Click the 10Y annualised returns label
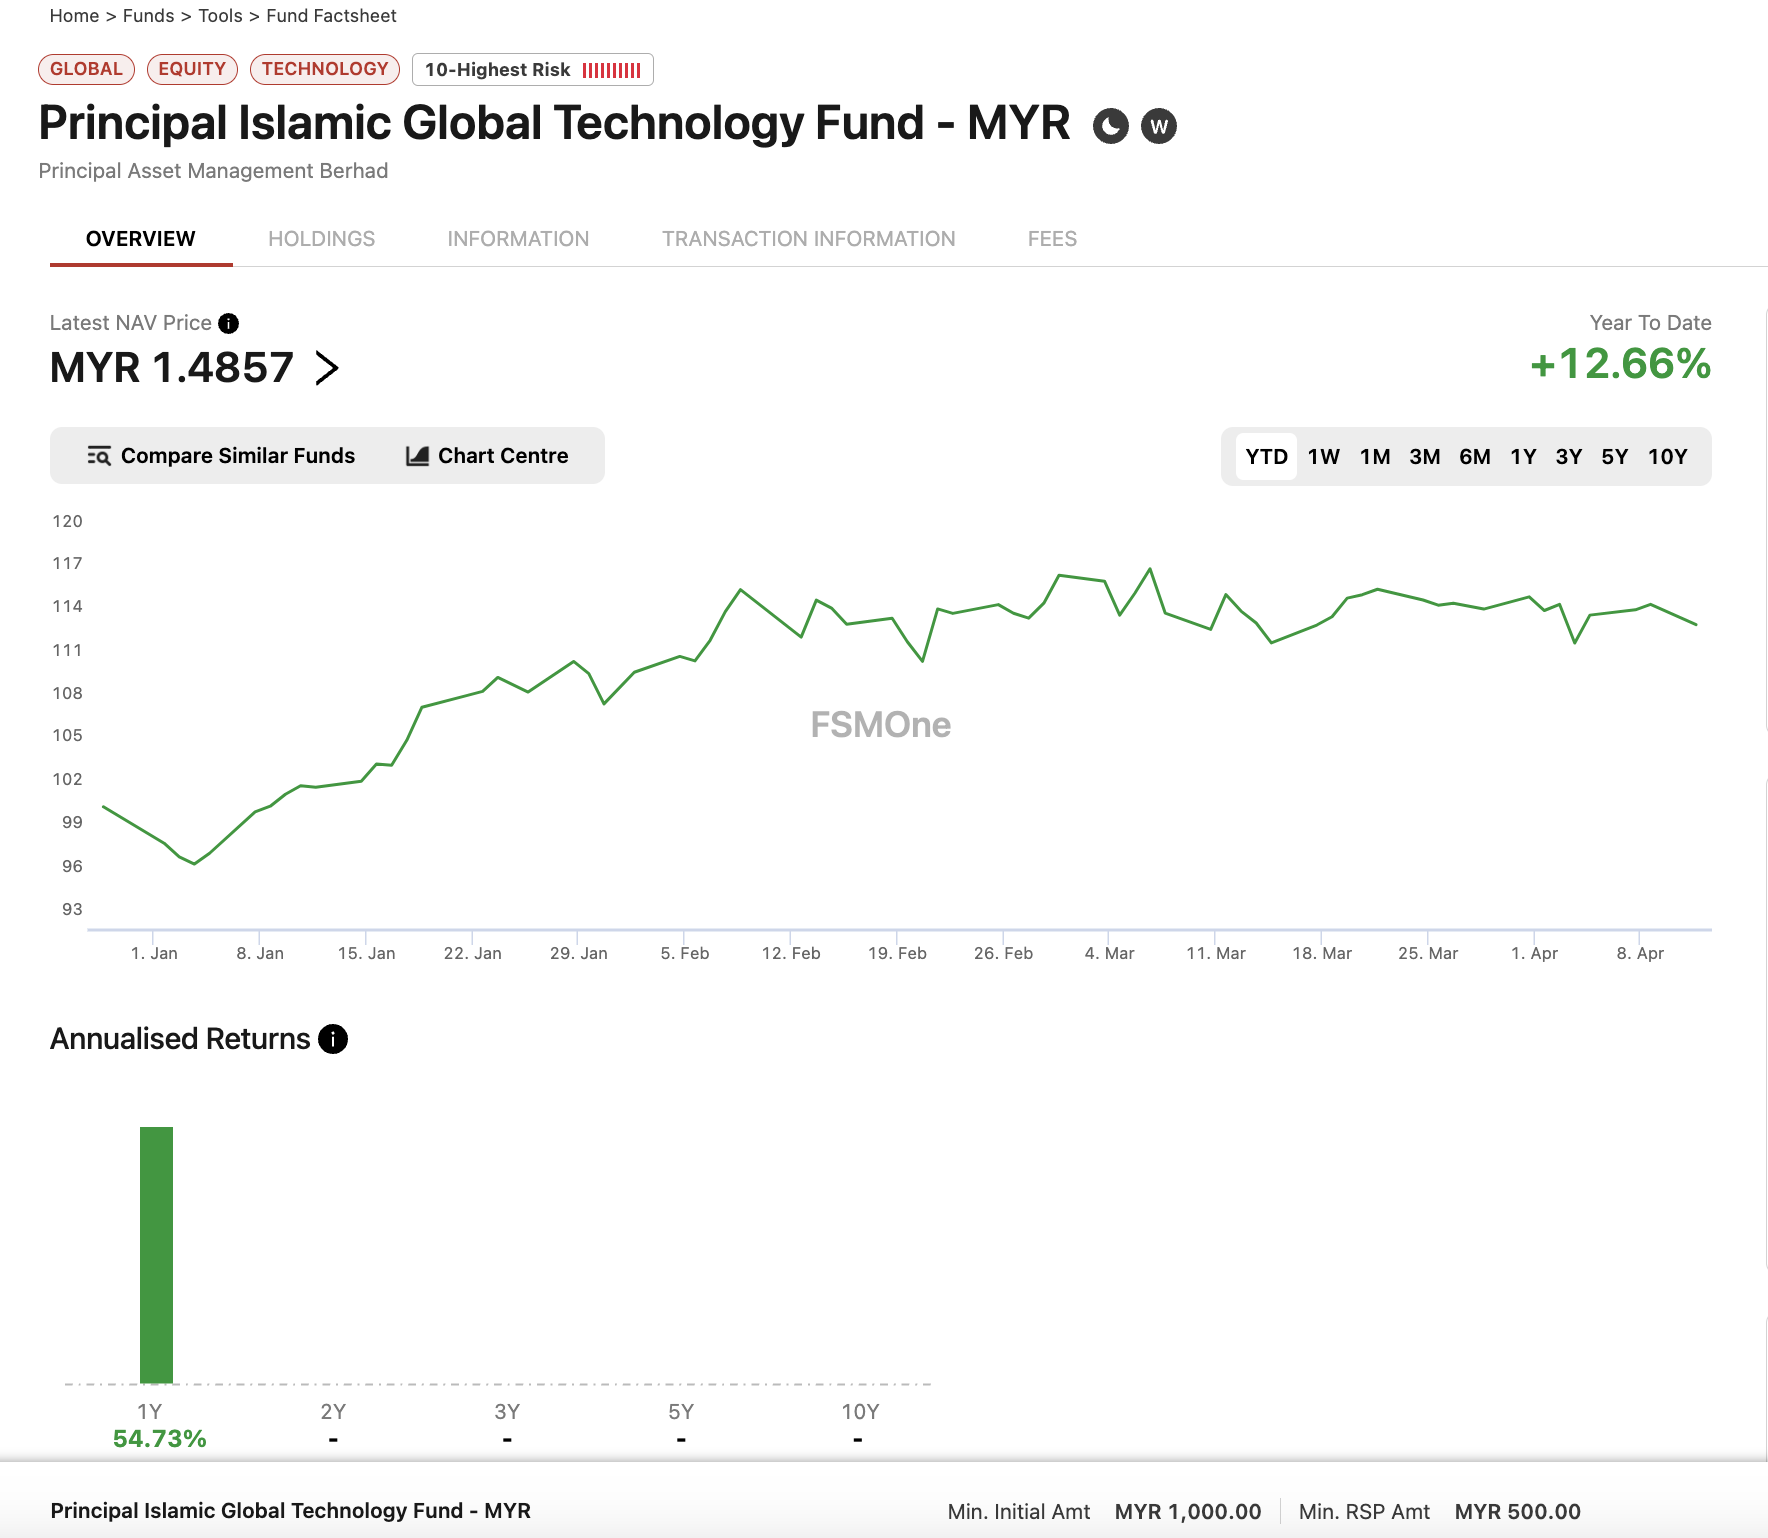1768x1538 pixels. pos(860,1412)
